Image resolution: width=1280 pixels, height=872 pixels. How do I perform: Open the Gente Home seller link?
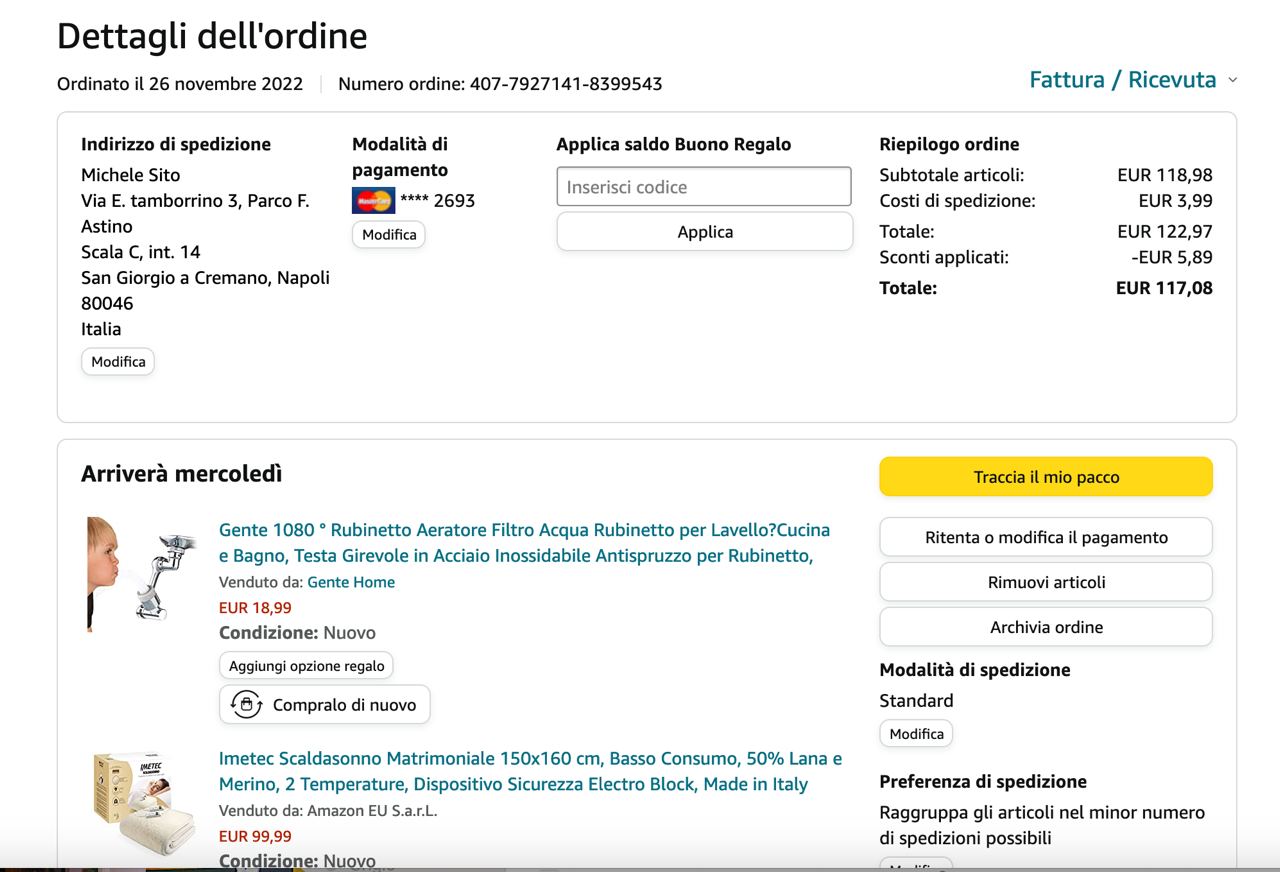pos(351,582)
